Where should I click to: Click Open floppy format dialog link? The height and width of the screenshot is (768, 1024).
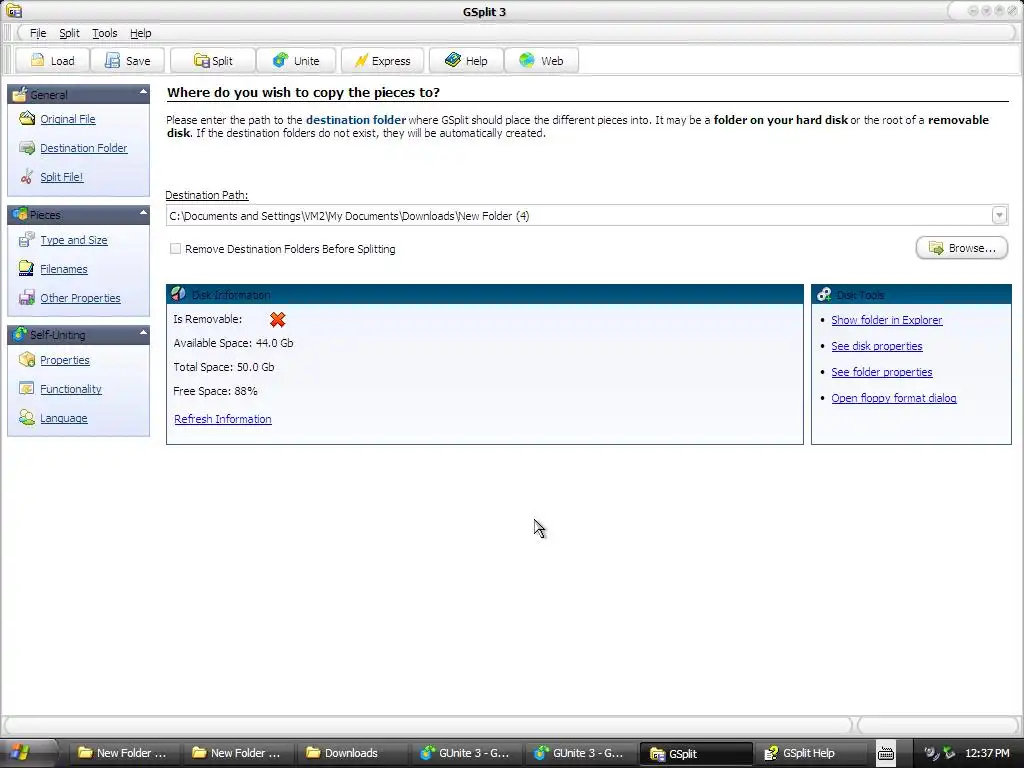893,398
